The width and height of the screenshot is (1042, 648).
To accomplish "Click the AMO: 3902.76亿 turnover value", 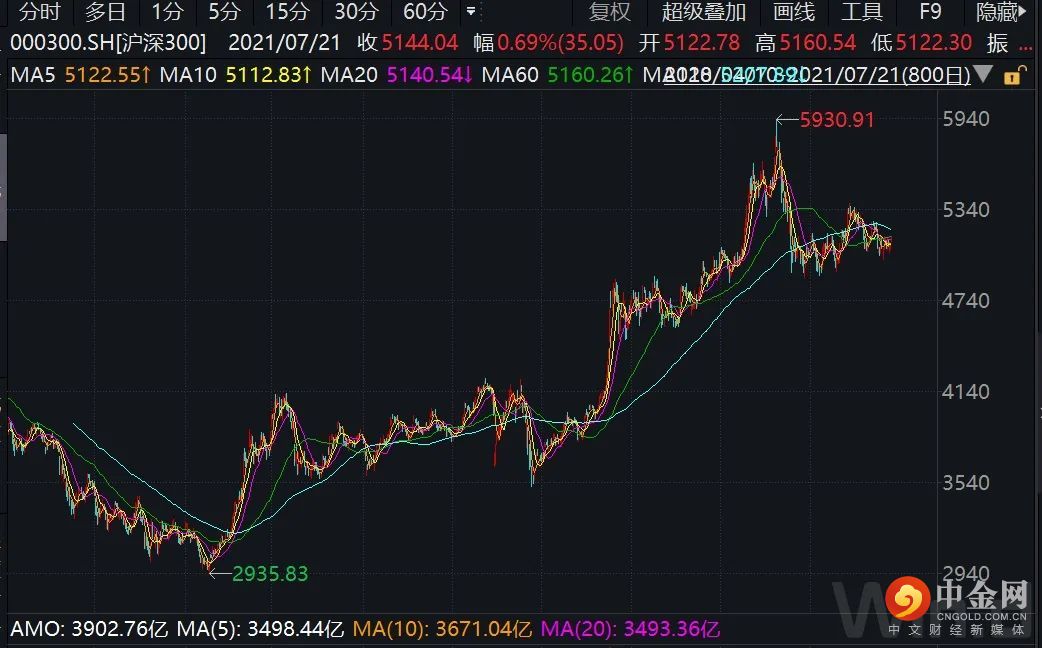I will pos(89,629).
